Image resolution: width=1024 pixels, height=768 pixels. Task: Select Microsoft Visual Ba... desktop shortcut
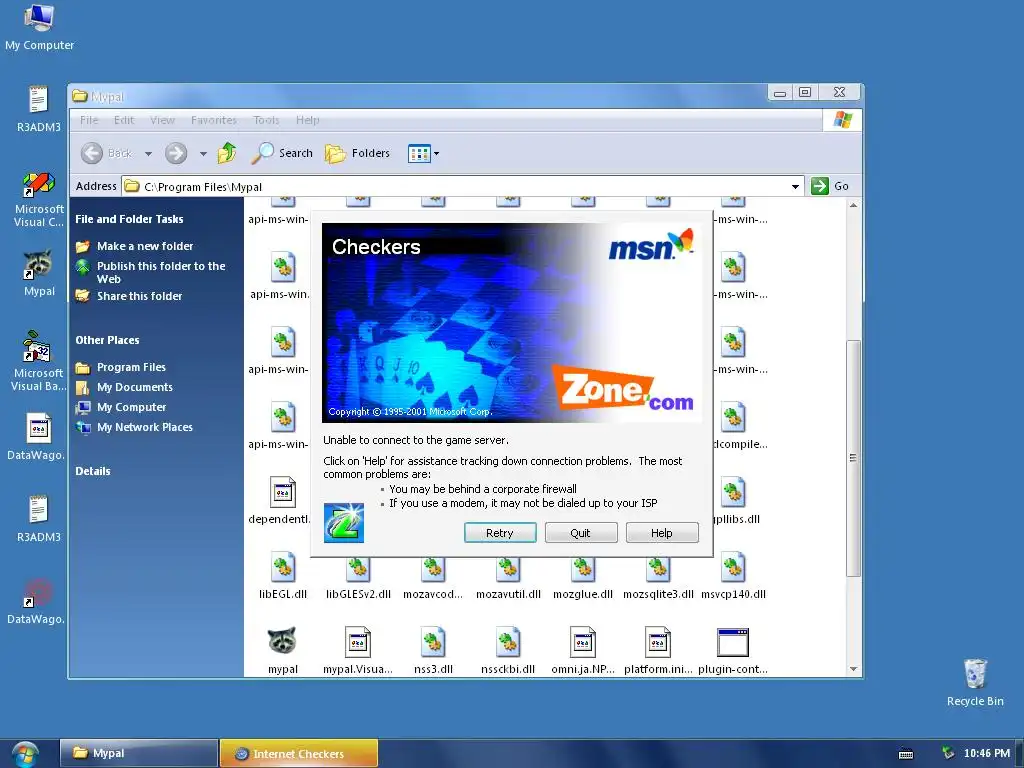coord(38,360)
